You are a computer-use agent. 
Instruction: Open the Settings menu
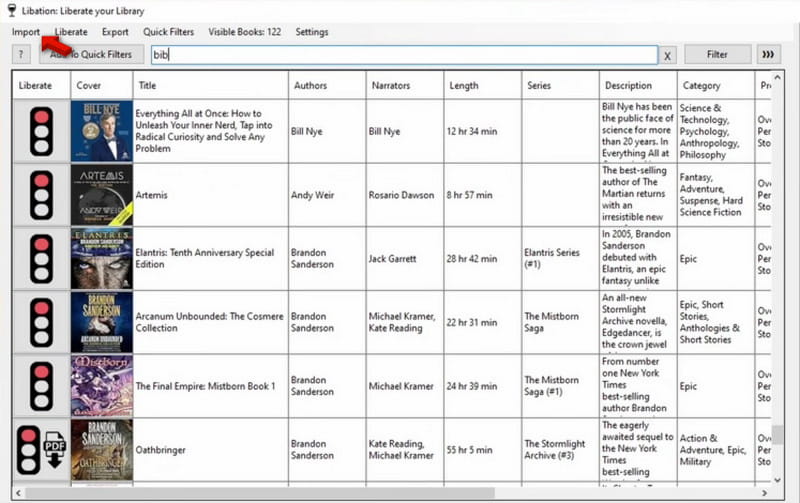point(312,32)
